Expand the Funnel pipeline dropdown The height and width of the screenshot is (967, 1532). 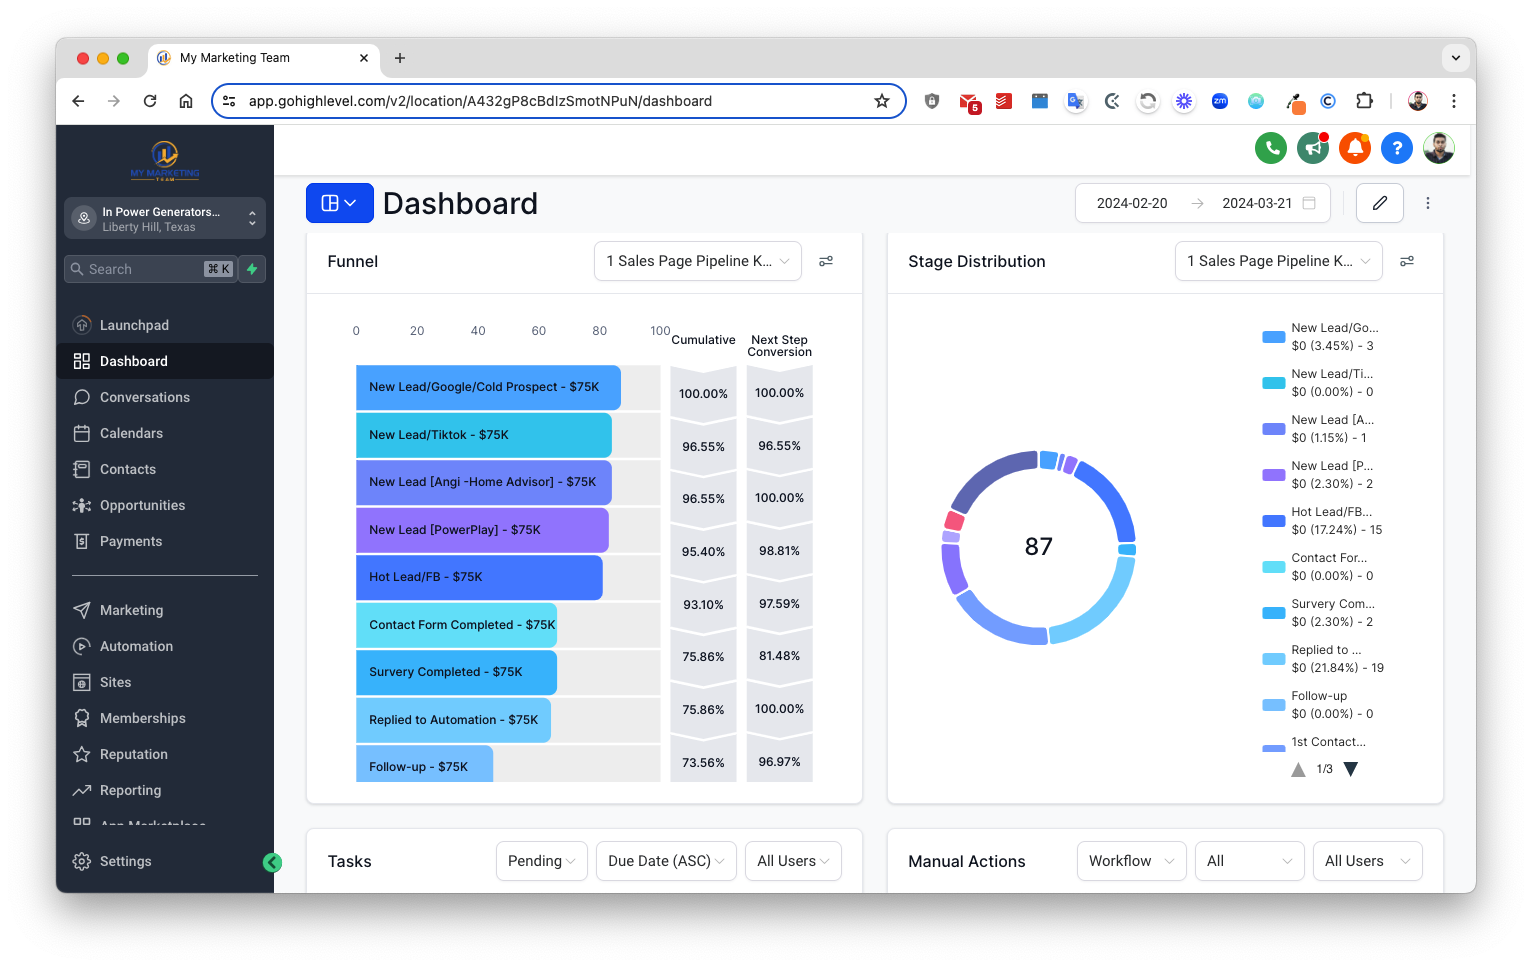coord(697,261)
